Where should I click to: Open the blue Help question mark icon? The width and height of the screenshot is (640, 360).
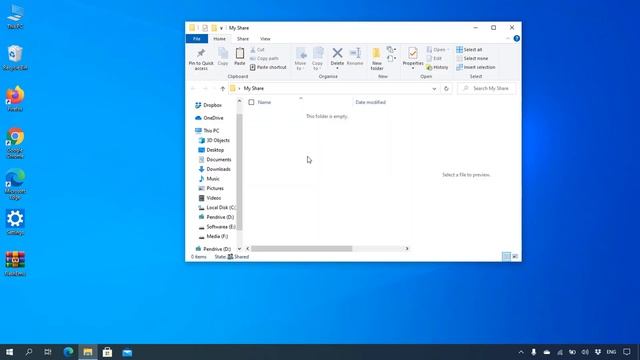[x=516, y=38]
